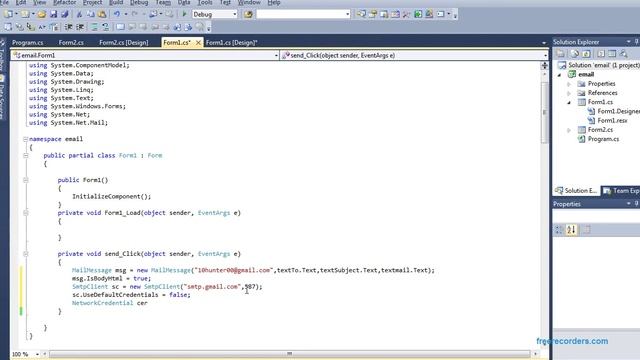Click the green Start Page toolbar icon
The height and width of the screenshot is (360, 640).
(x=418, y=14)
